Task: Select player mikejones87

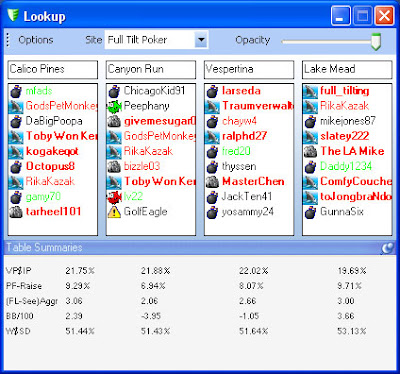Action: pyautogui.click(x=348, y=121)
